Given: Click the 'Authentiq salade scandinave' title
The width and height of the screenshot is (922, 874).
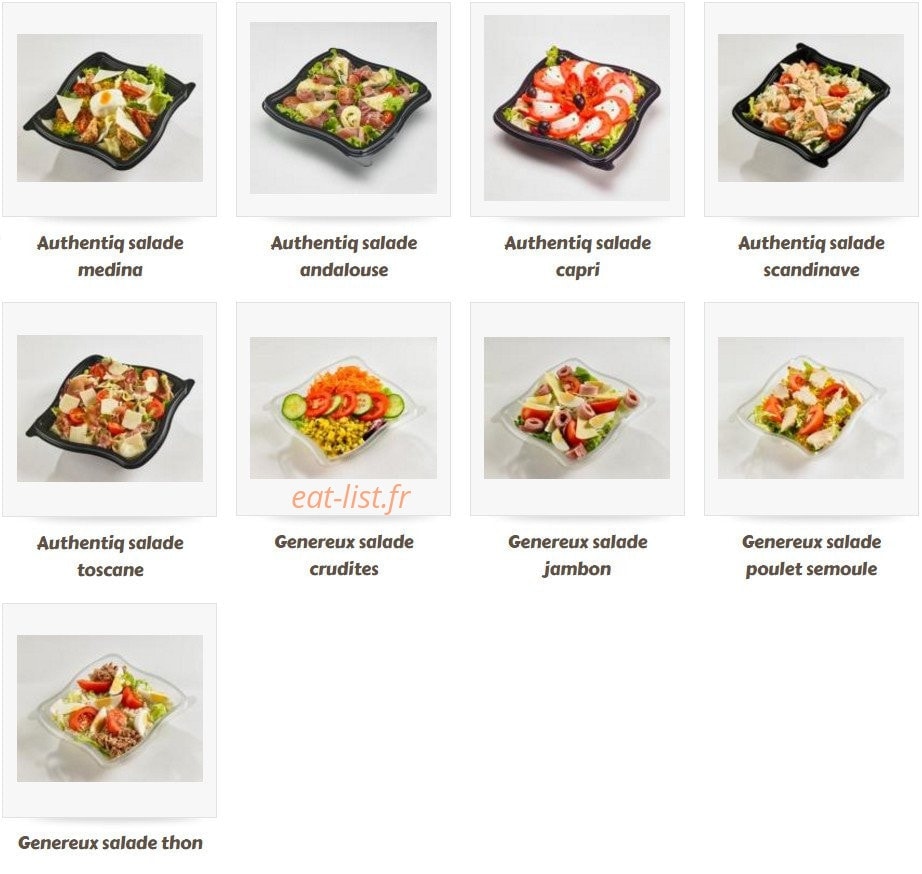Looking at the screenshot, I should (811, 256).
